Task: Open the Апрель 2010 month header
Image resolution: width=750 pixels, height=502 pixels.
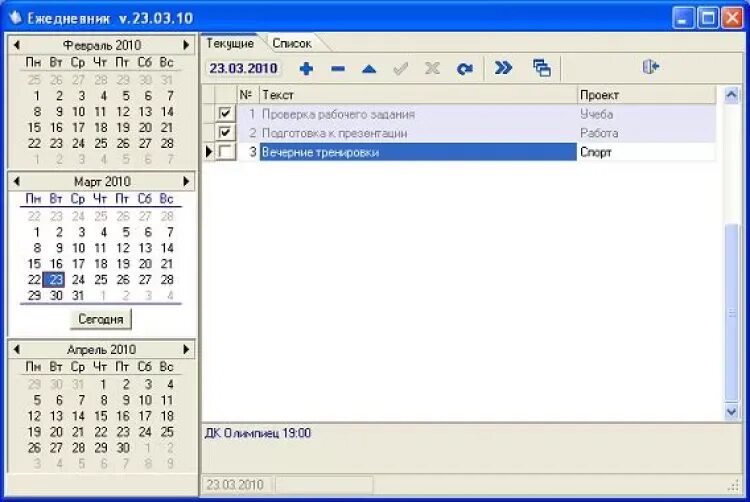Action: coord(102,349)
